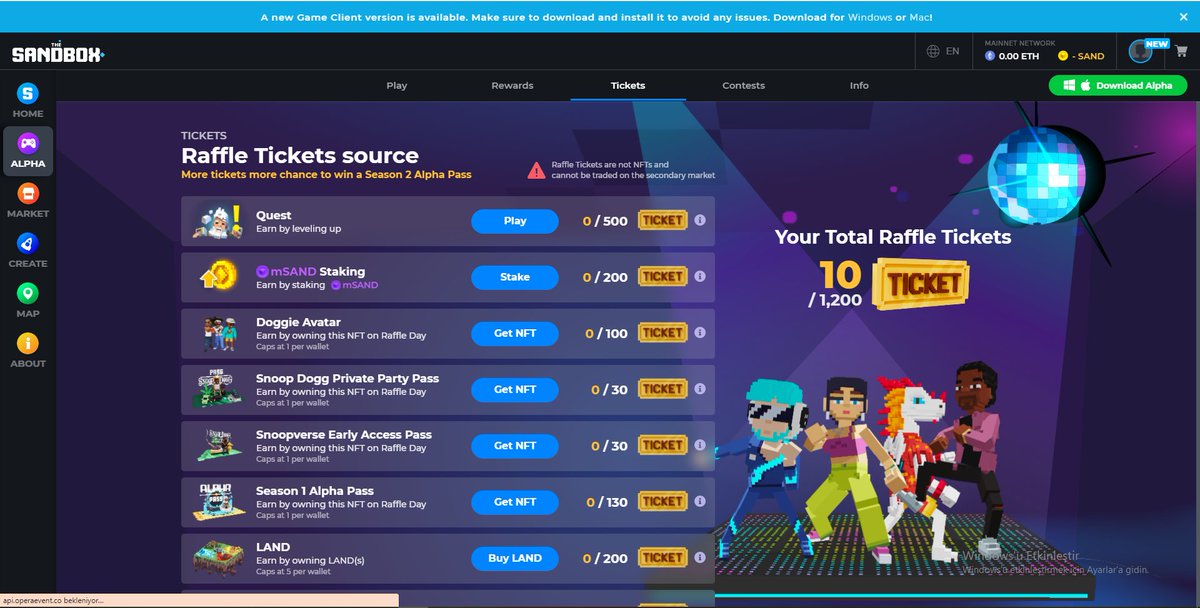Open the Home sidebar icon

pyautogui.click(x=28, y=101)
